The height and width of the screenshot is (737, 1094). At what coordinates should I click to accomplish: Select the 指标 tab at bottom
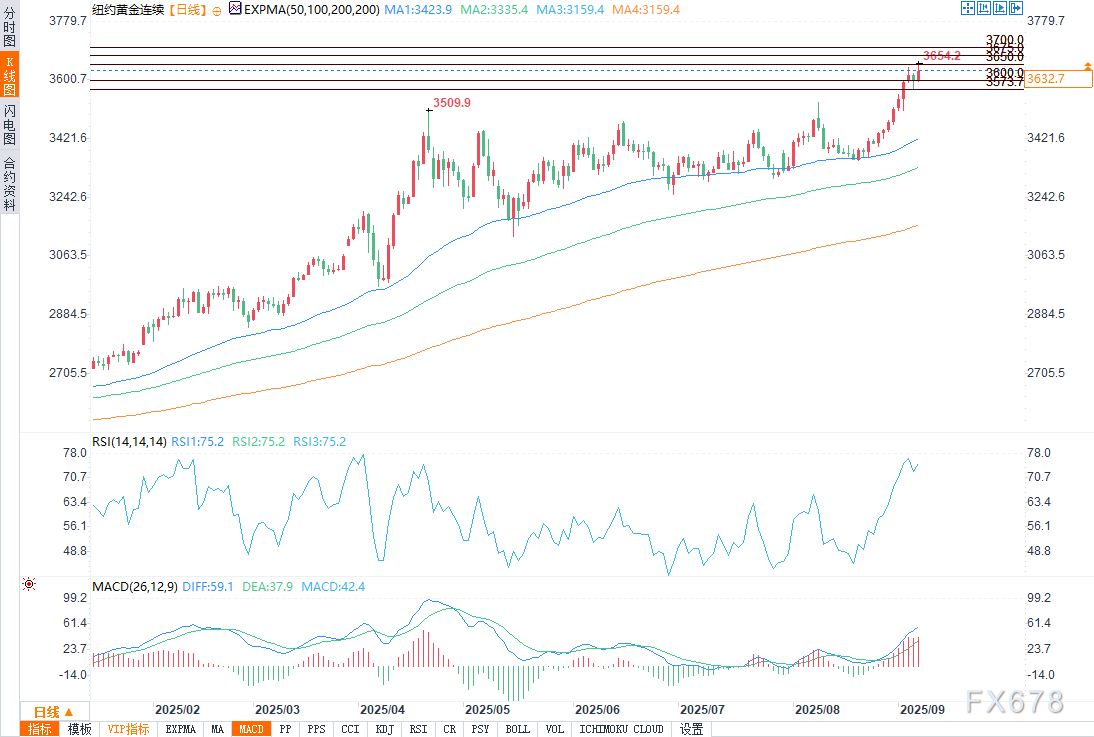click(40, 729)
